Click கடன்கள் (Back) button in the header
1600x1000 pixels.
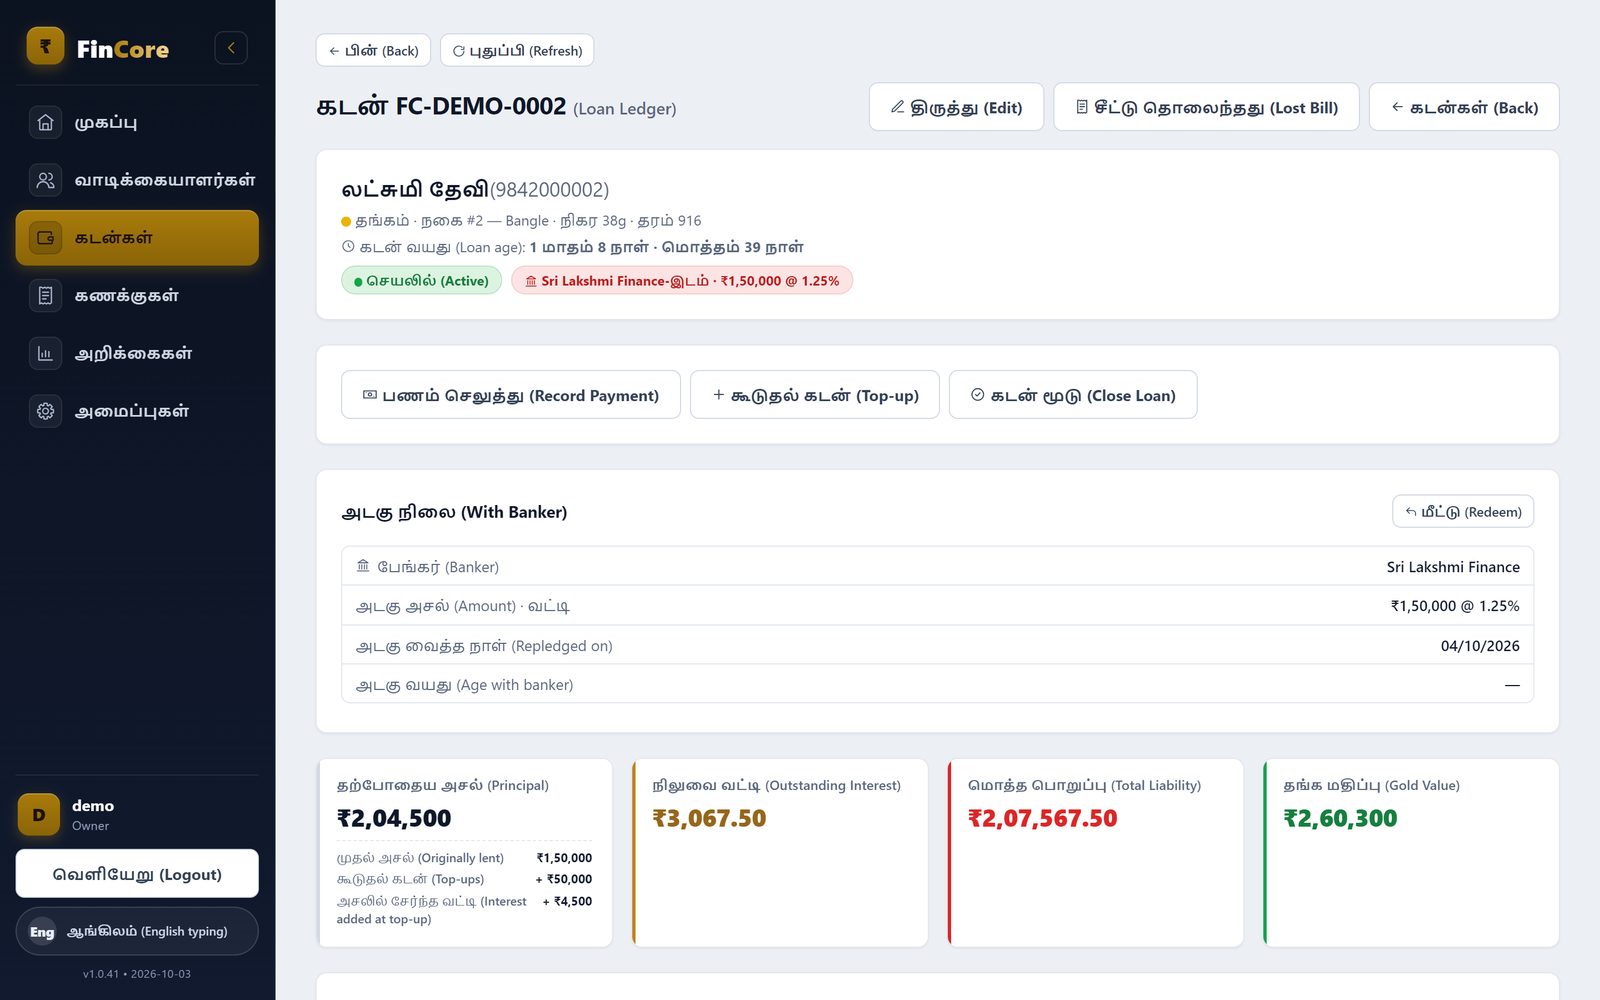click(1464, 107)
